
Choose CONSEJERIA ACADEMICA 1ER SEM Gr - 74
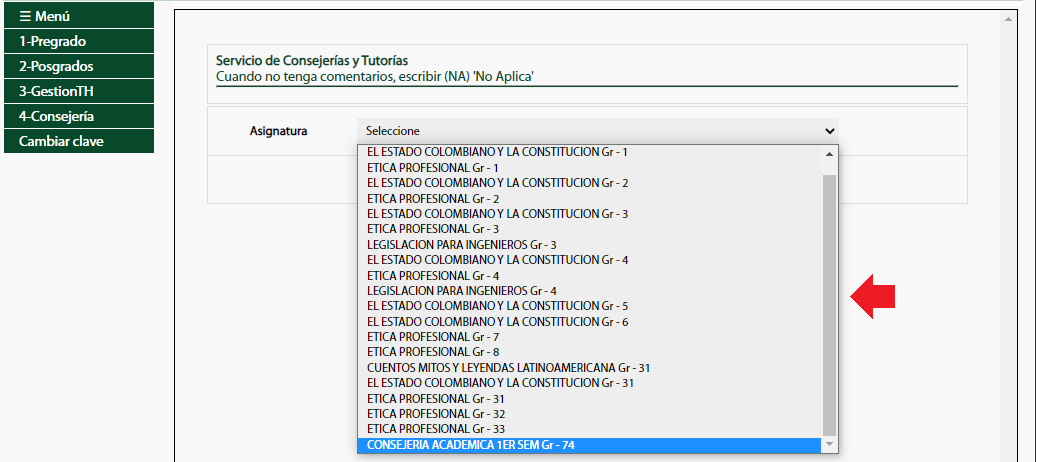pyautogui.click(x=589, y=445)
